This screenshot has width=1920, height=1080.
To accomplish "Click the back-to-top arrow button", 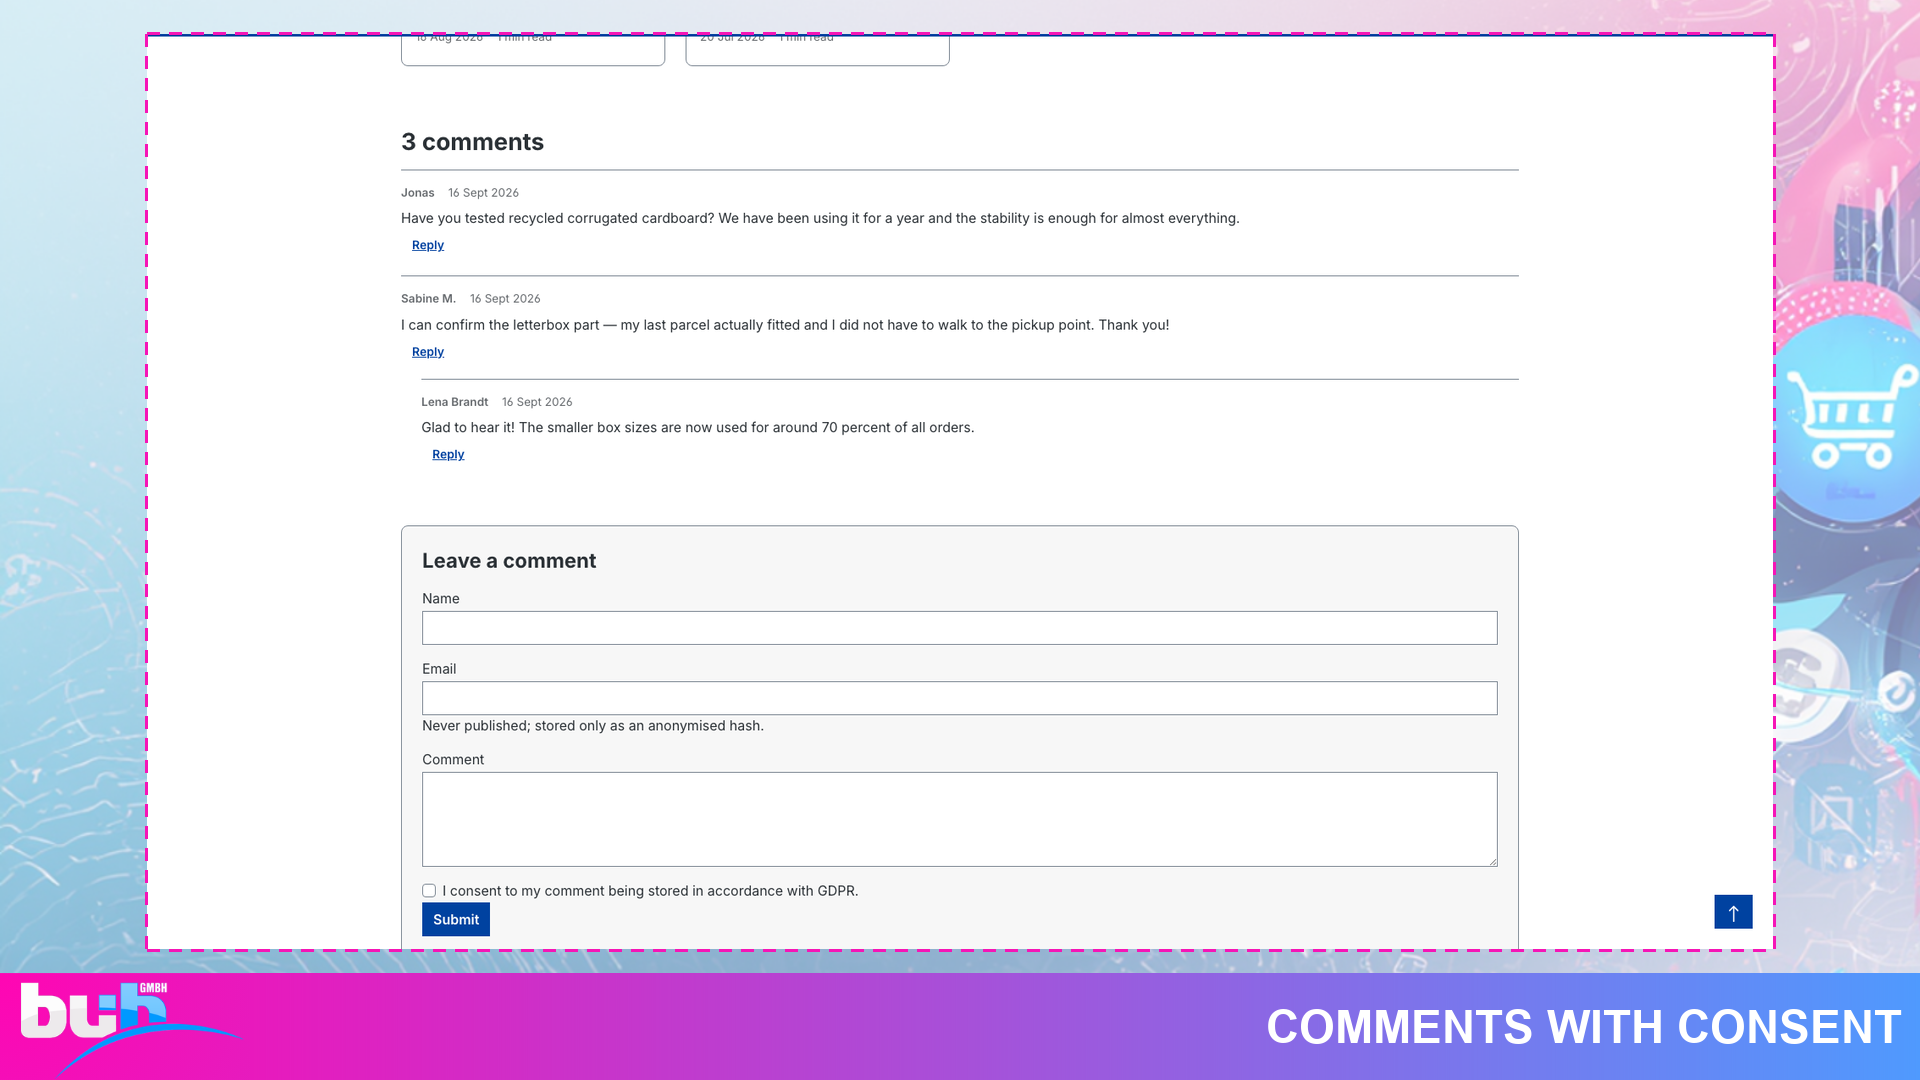I will pyautogui.click(x=1733, y=912).
